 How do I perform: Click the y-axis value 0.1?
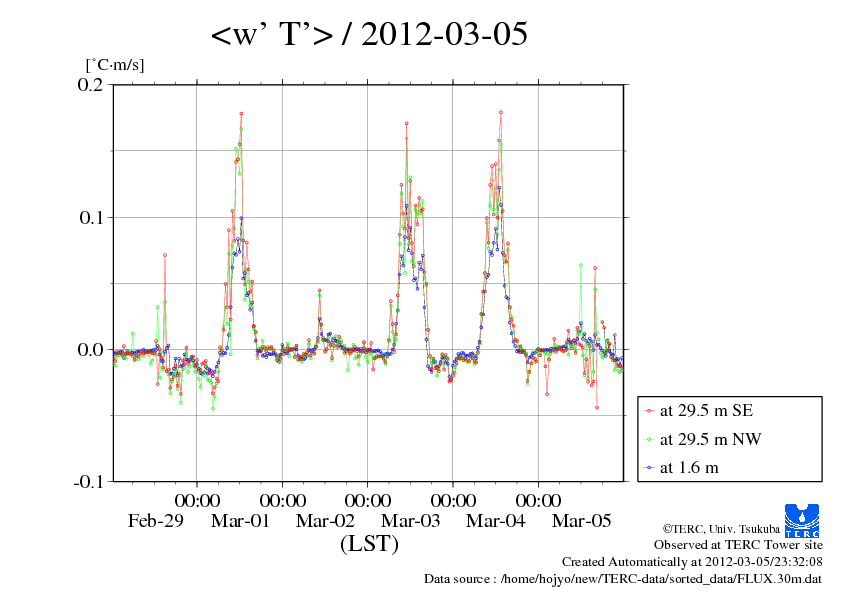point(91,217)
